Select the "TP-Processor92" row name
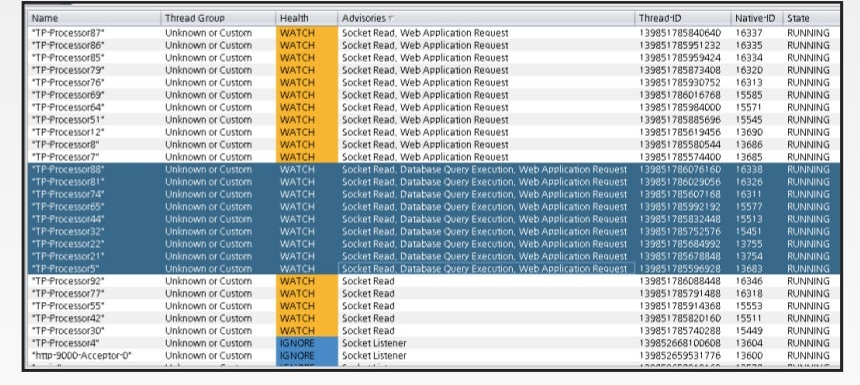Viewport: 860px width, 385px height. (x=68, y=281)
